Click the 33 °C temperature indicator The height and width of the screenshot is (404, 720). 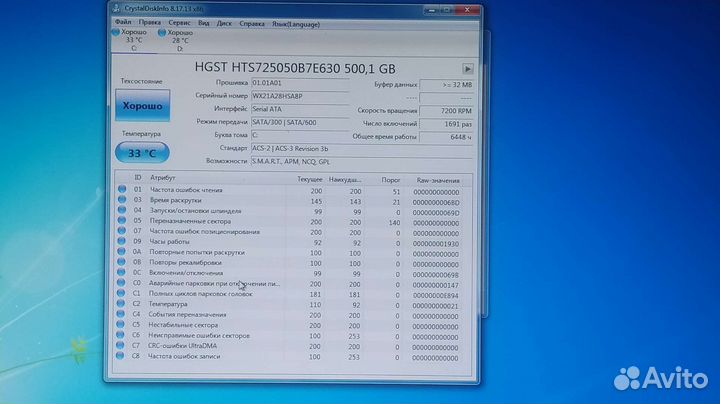coord(143,153)
